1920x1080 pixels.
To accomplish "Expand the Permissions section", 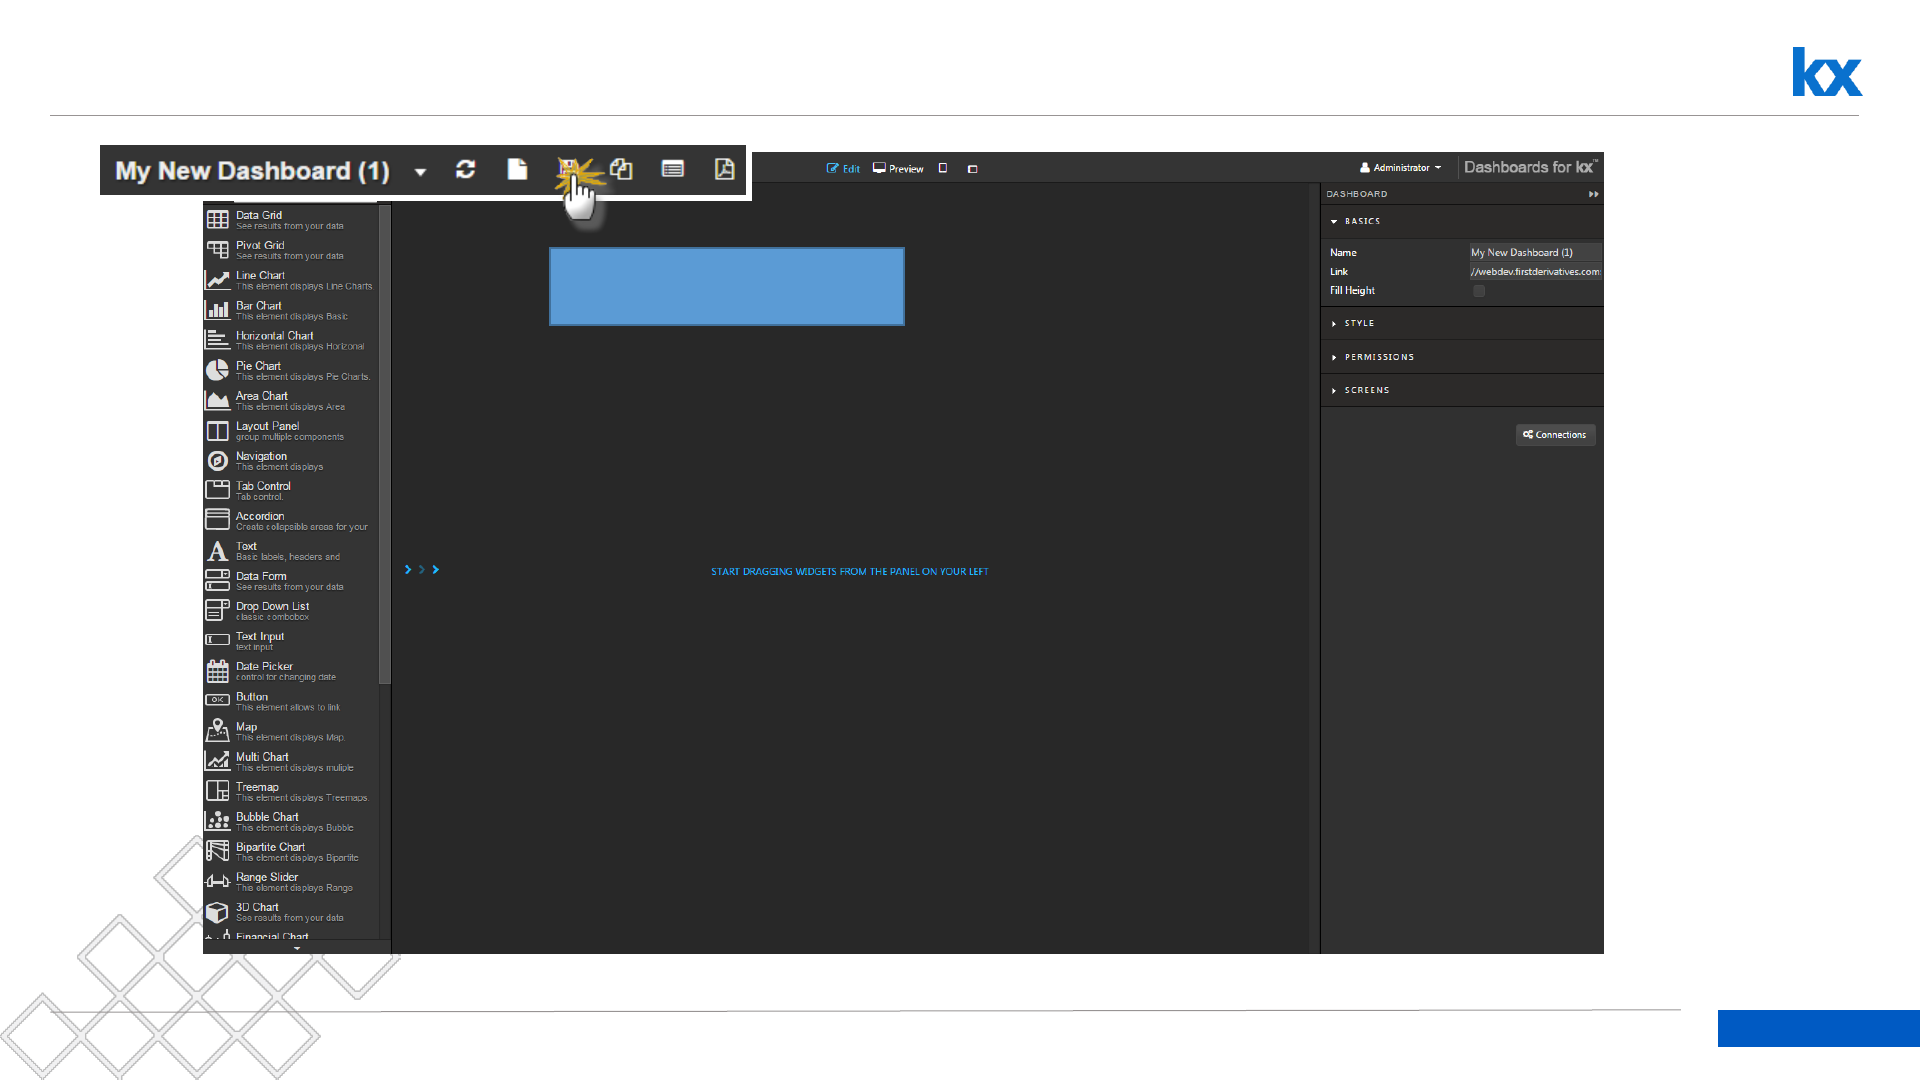I will (x=1378, y=357).
